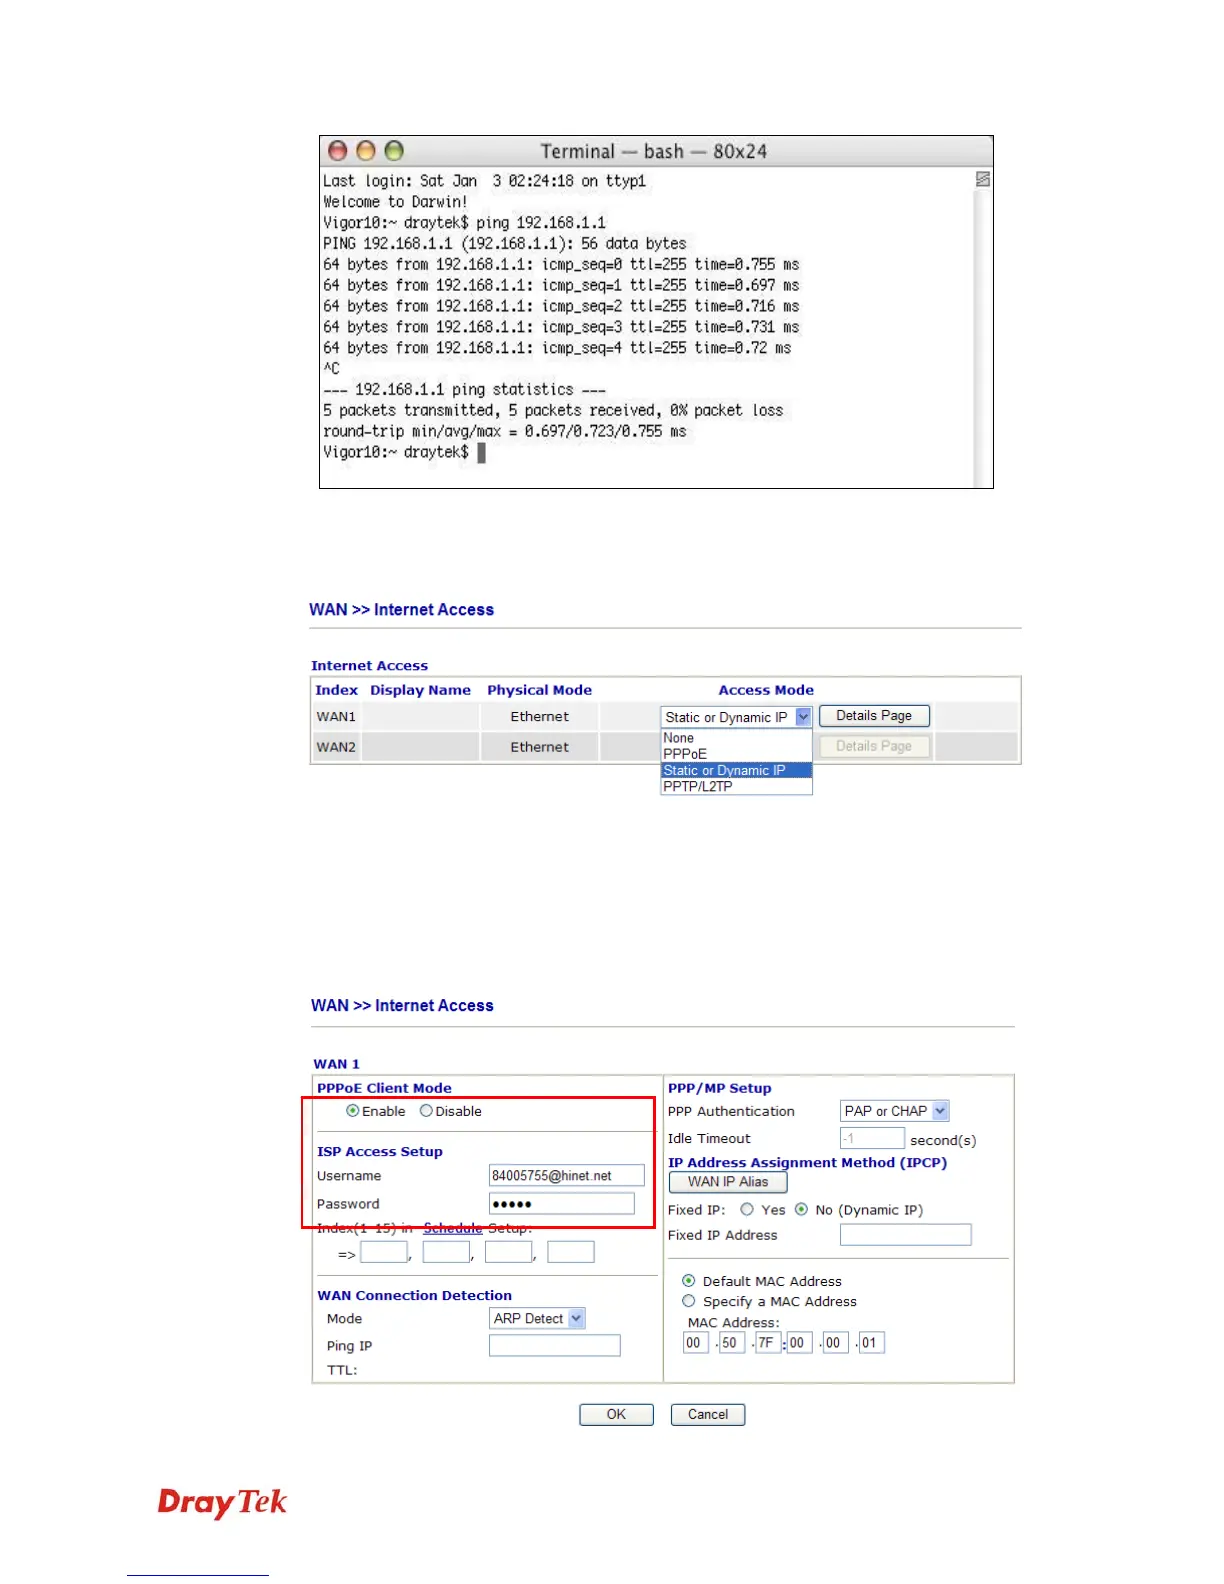Image resolution: width=1224 pixels, height=1584 pixels.
Task: Click the ISP Username field
Action: (566, 1176)
